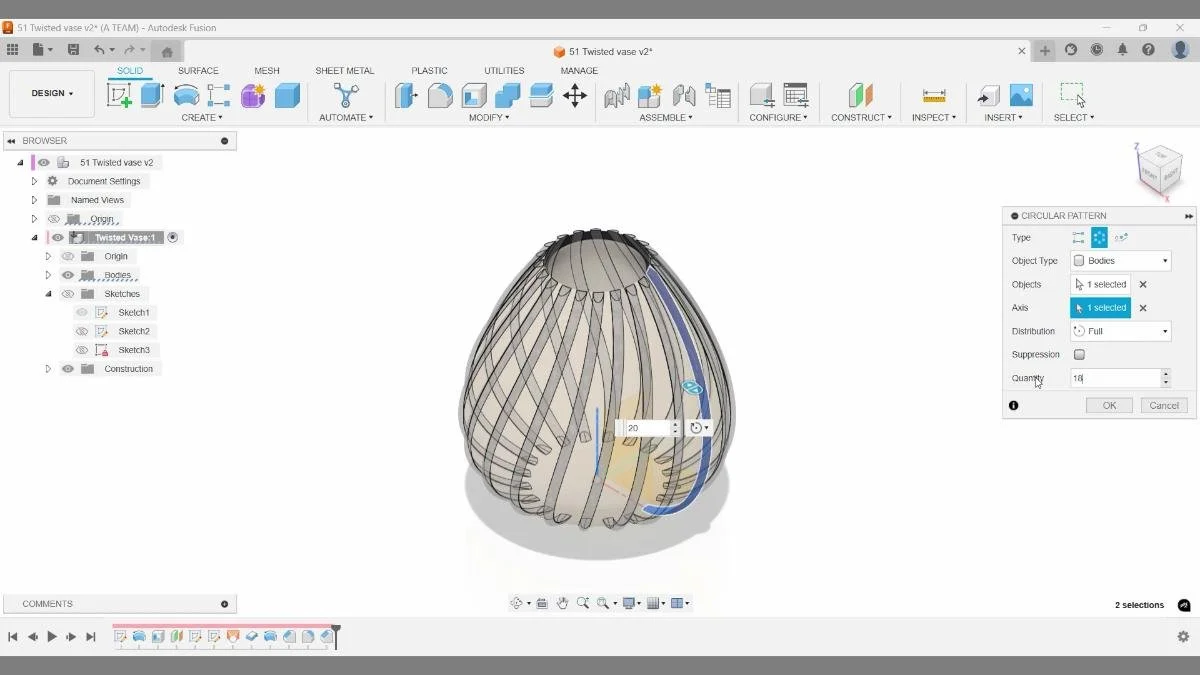Click the Insert Derive icon

coord(988,95)
